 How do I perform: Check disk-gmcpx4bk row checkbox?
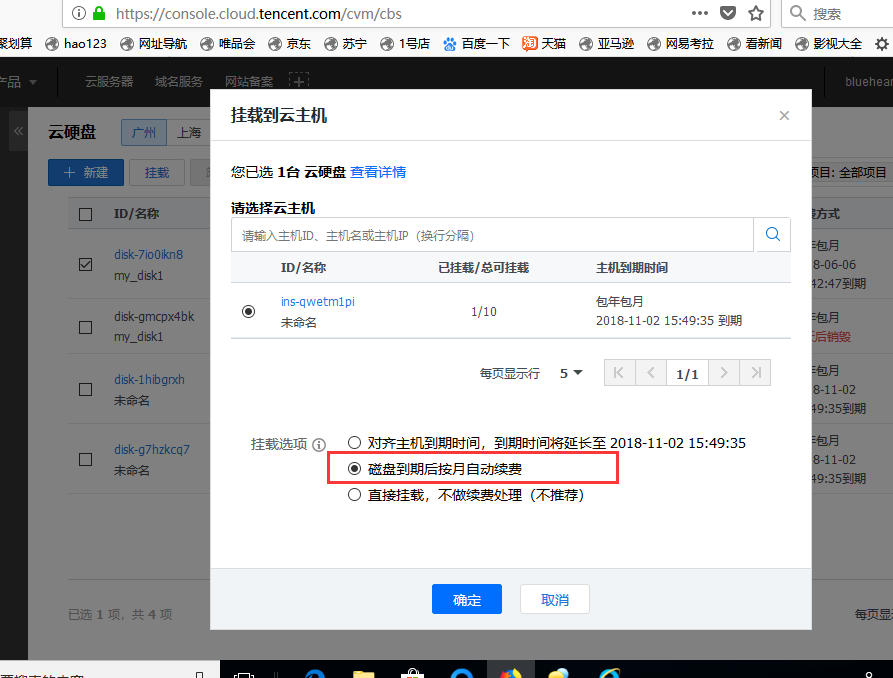[x=85, y=327]
